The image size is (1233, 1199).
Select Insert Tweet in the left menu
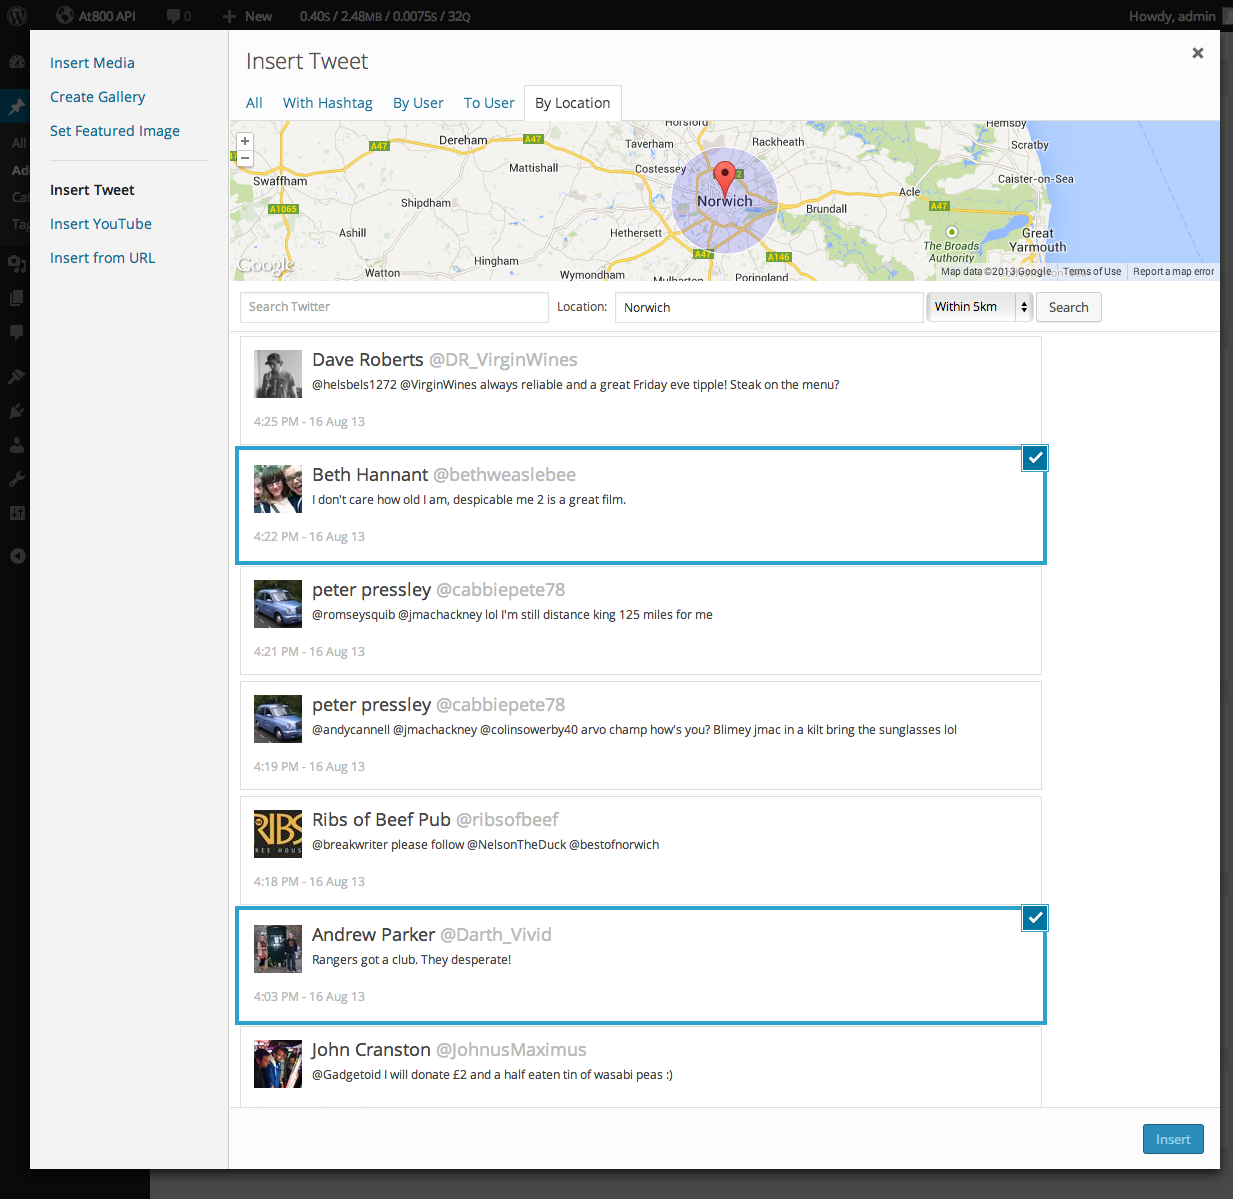92,190
